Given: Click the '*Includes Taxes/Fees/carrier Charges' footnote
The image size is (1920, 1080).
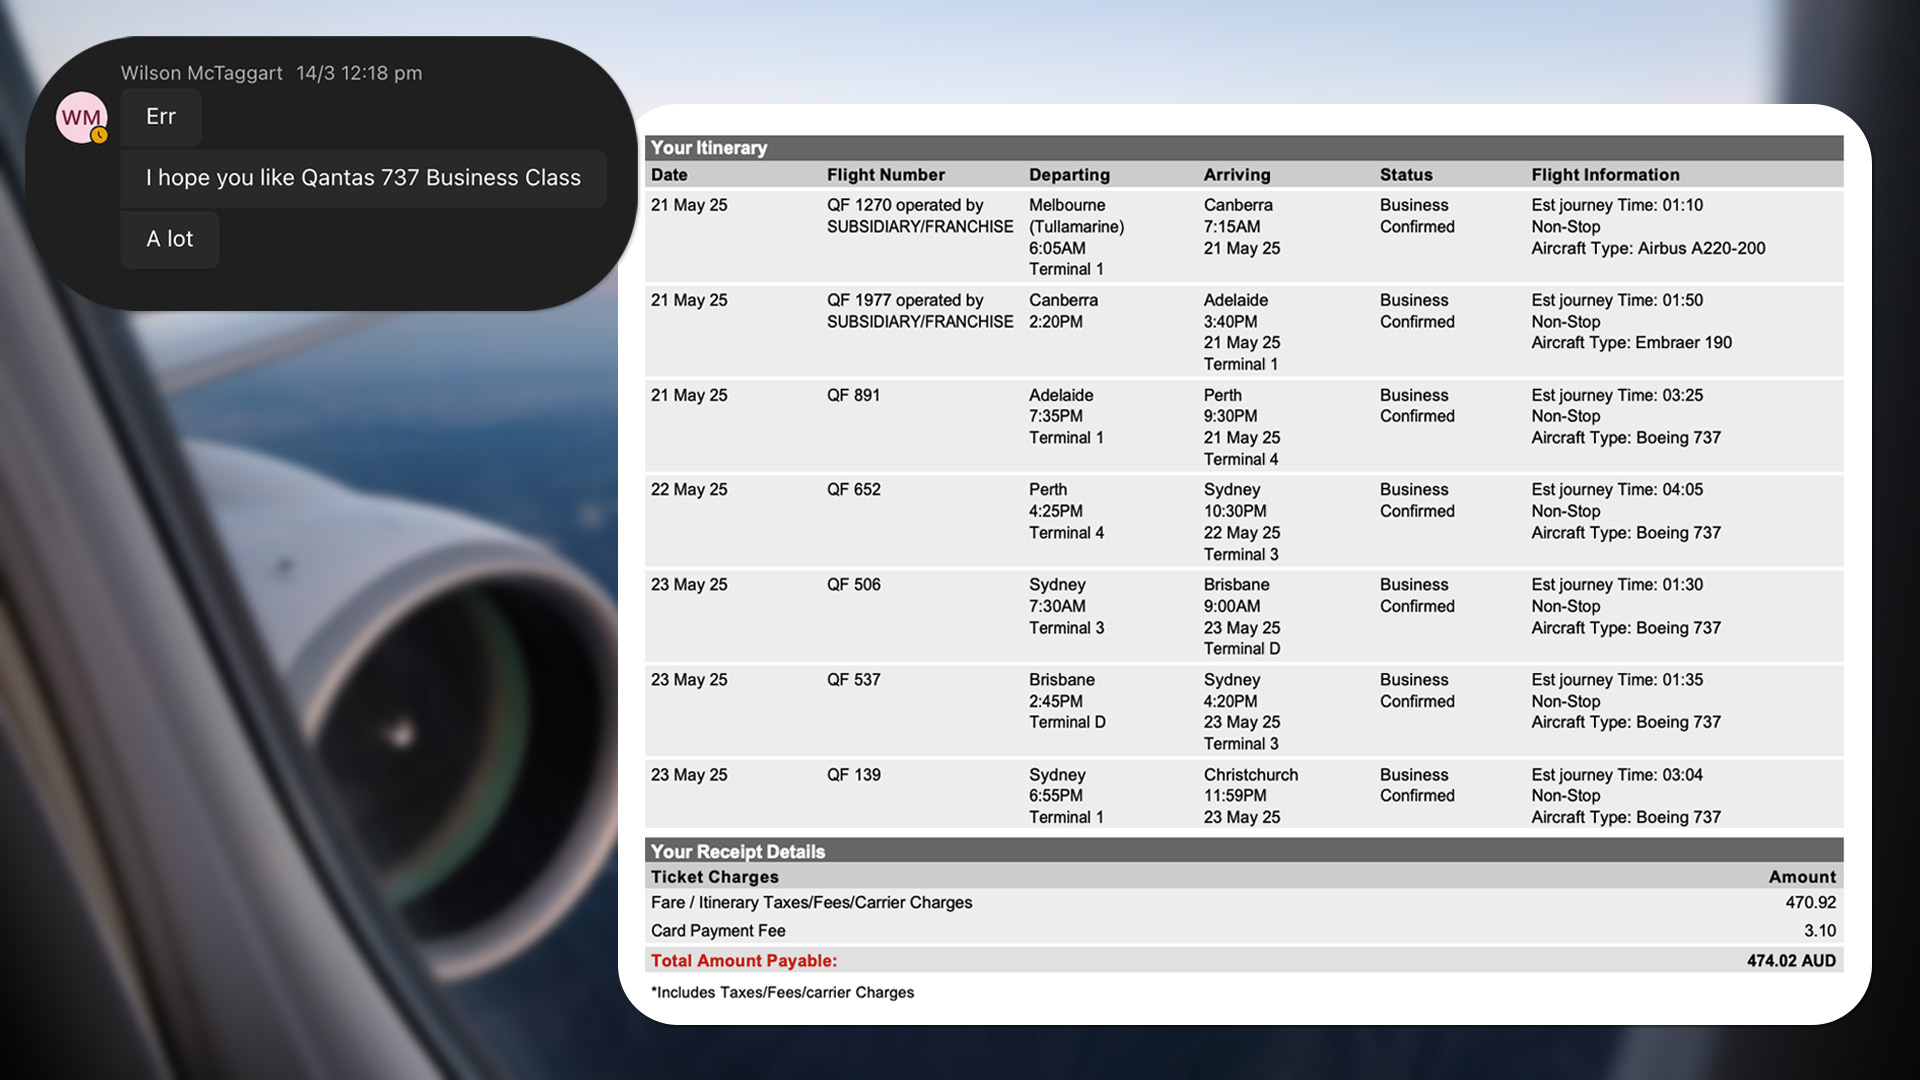Looking at the screenshot, I should [x=782, y=993].
